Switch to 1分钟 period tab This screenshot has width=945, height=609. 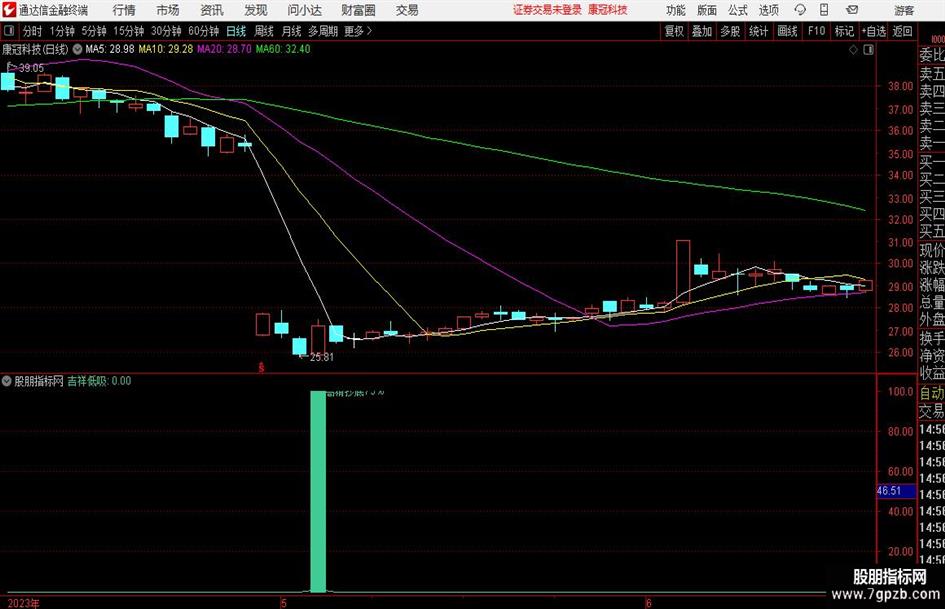(62, 31)
